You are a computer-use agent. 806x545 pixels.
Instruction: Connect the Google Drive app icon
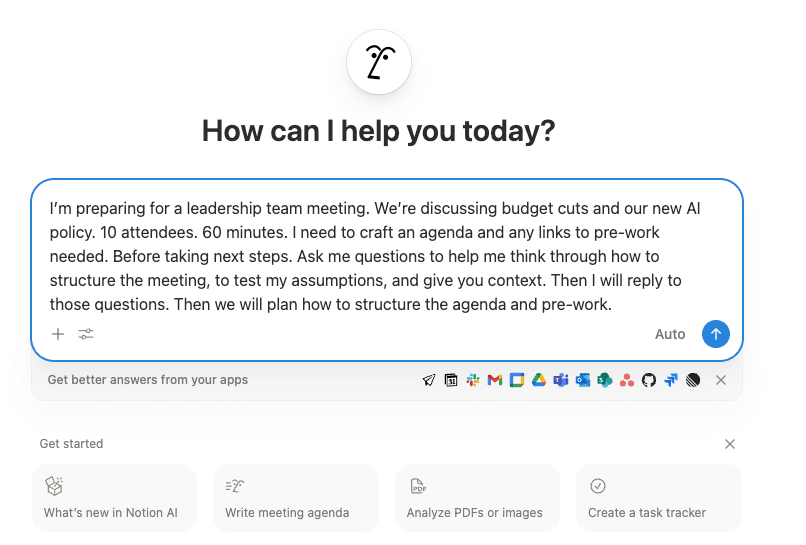pyautogui.click(x=538, y=380)
